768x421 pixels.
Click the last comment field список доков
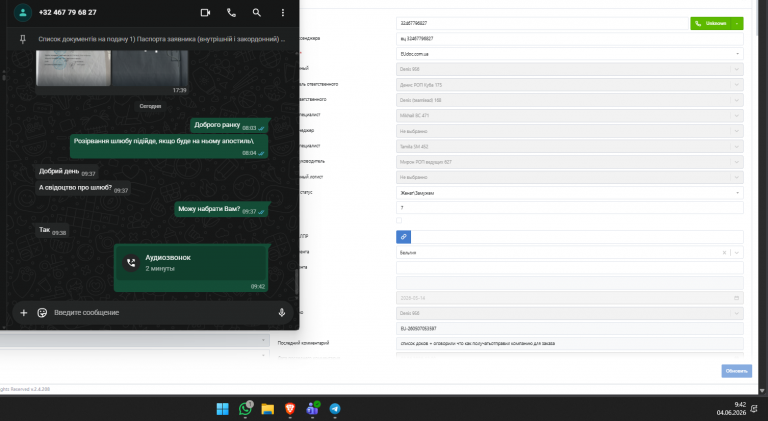(570, 343)
